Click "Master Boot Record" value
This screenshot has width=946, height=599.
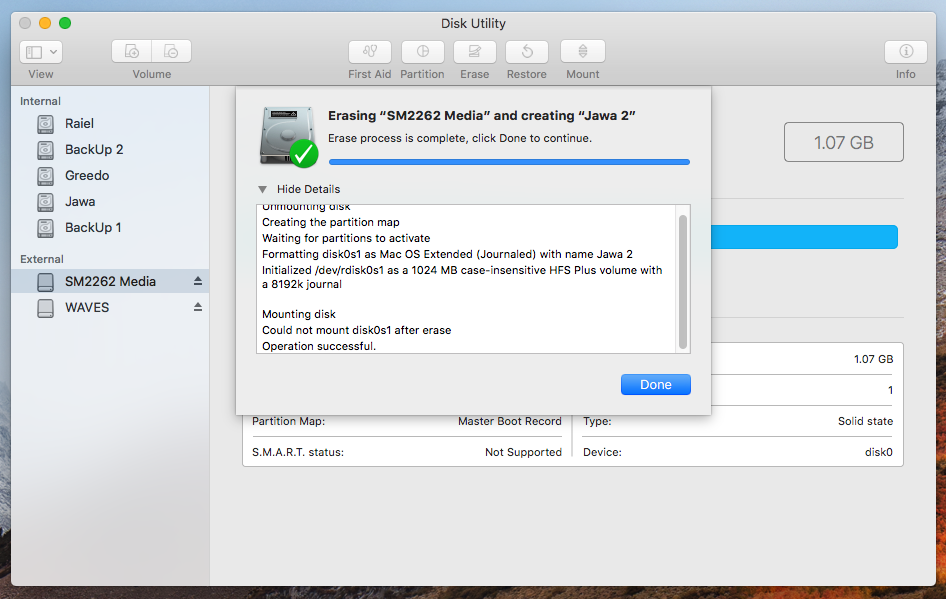coord(510,421)
